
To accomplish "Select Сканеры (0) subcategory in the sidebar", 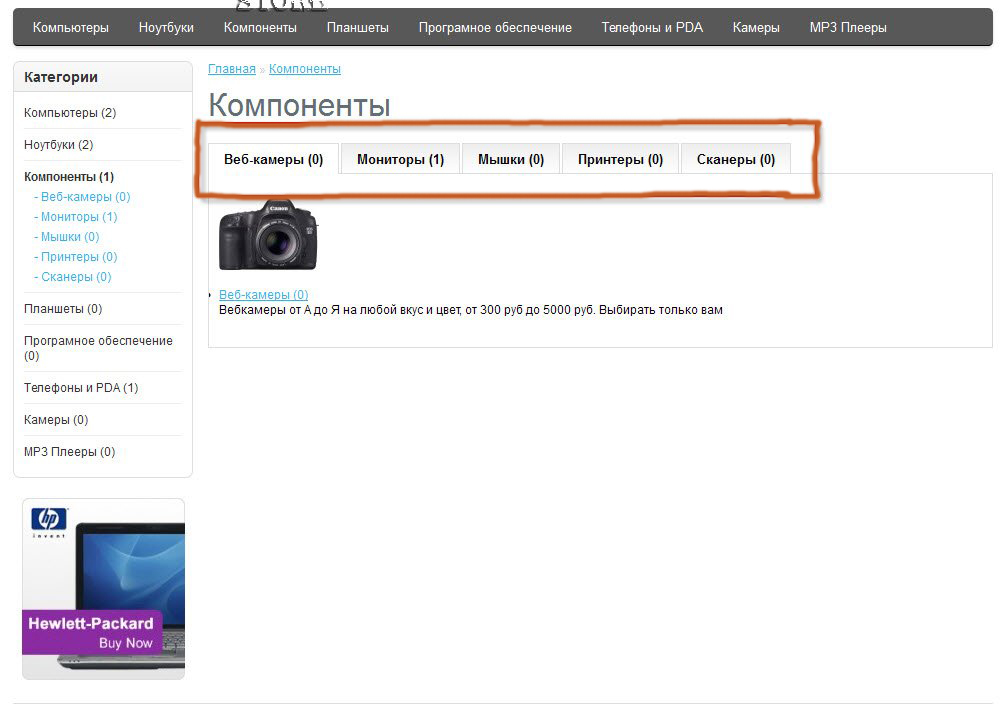I will click(x=76, y=277).
